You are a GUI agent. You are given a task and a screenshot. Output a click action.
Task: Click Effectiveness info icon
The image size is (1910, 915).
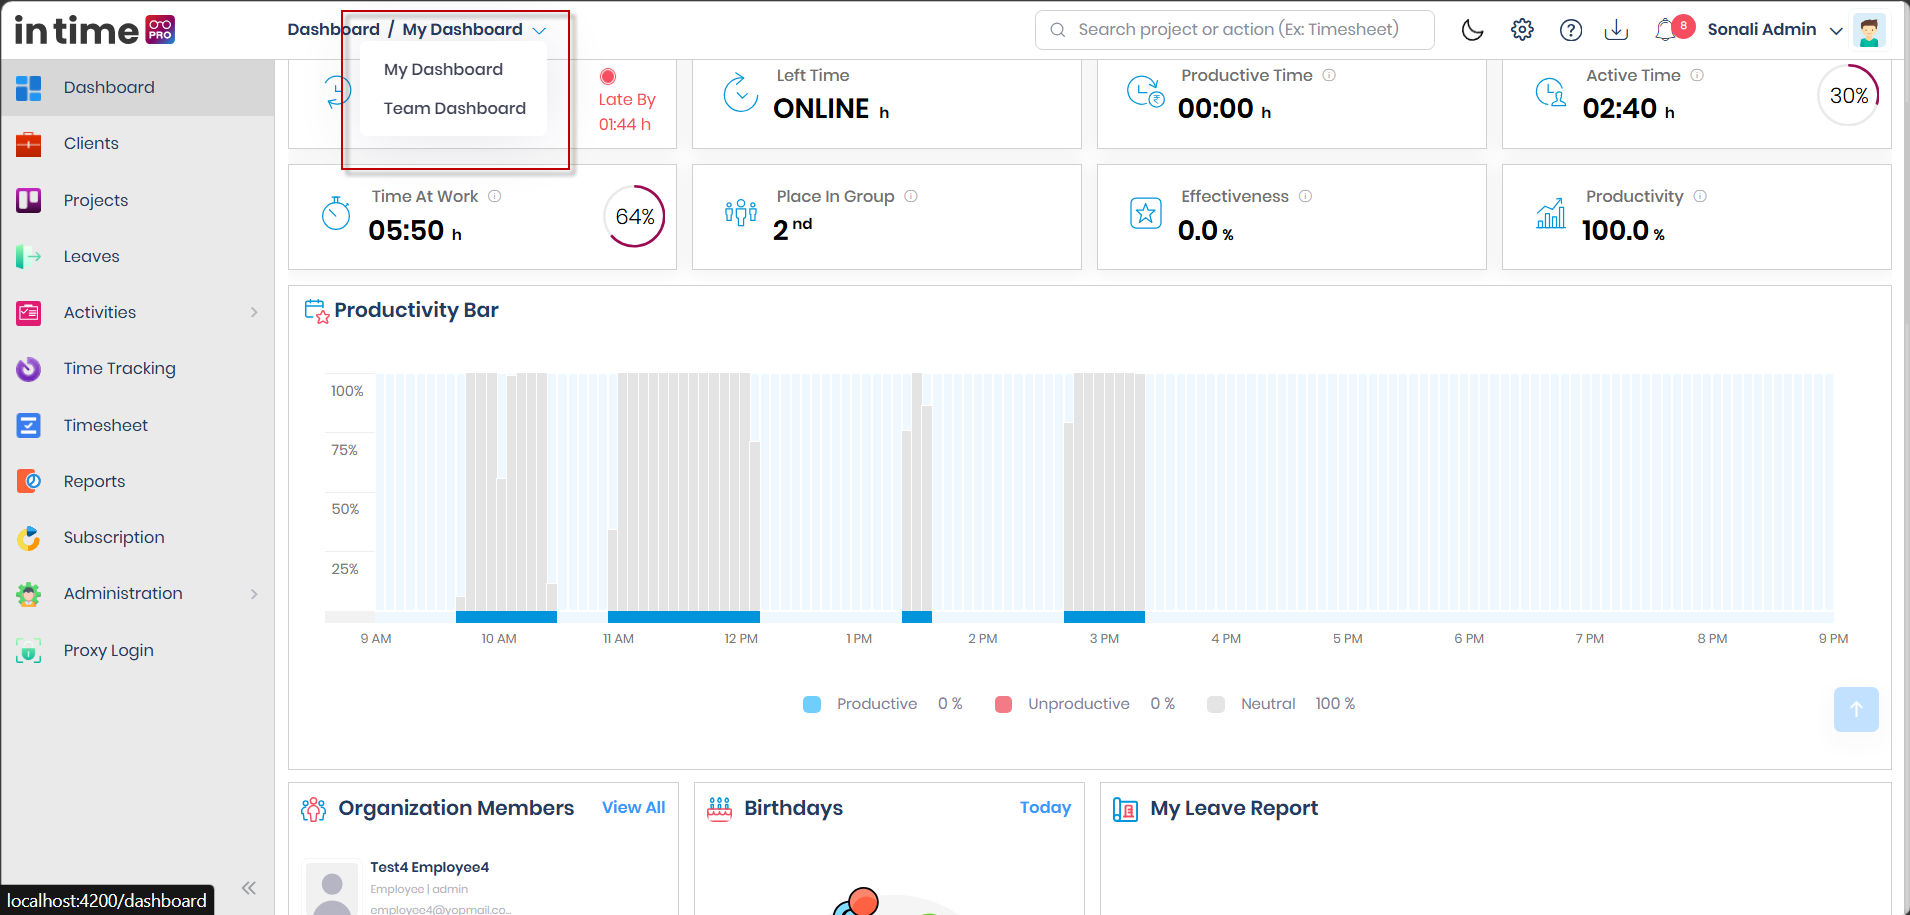coord(1305,196)
